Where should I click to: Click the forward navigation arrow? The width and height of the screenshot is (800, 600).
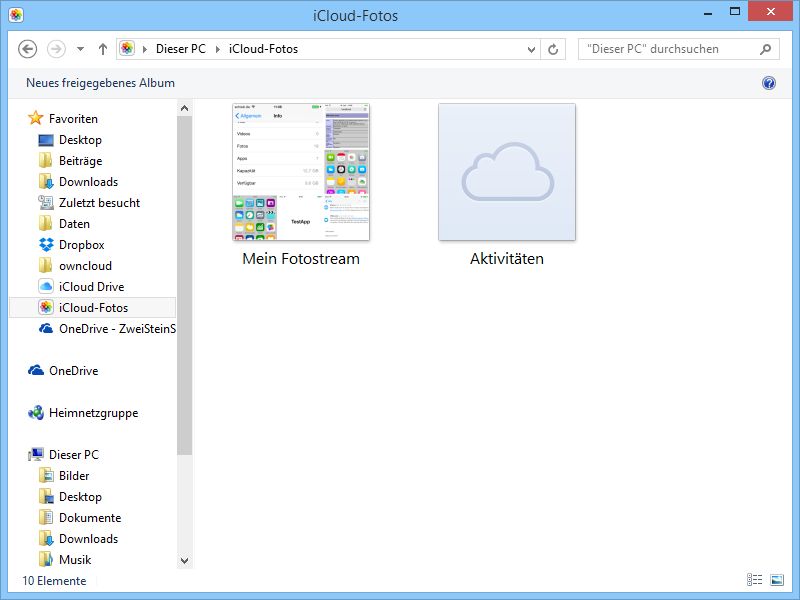point(56,49)
